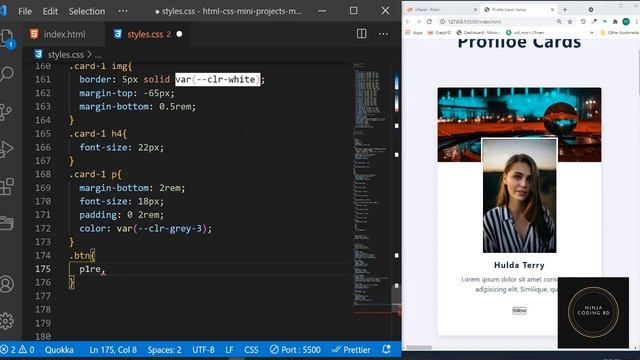
Task: Change end of line sequence LF
Action: click(229, 350)
